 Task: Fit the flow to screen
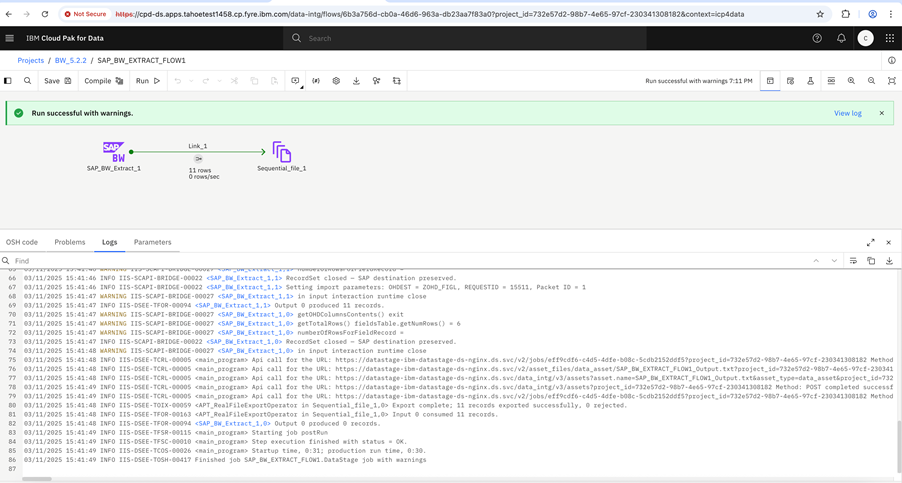pos(892,81)
